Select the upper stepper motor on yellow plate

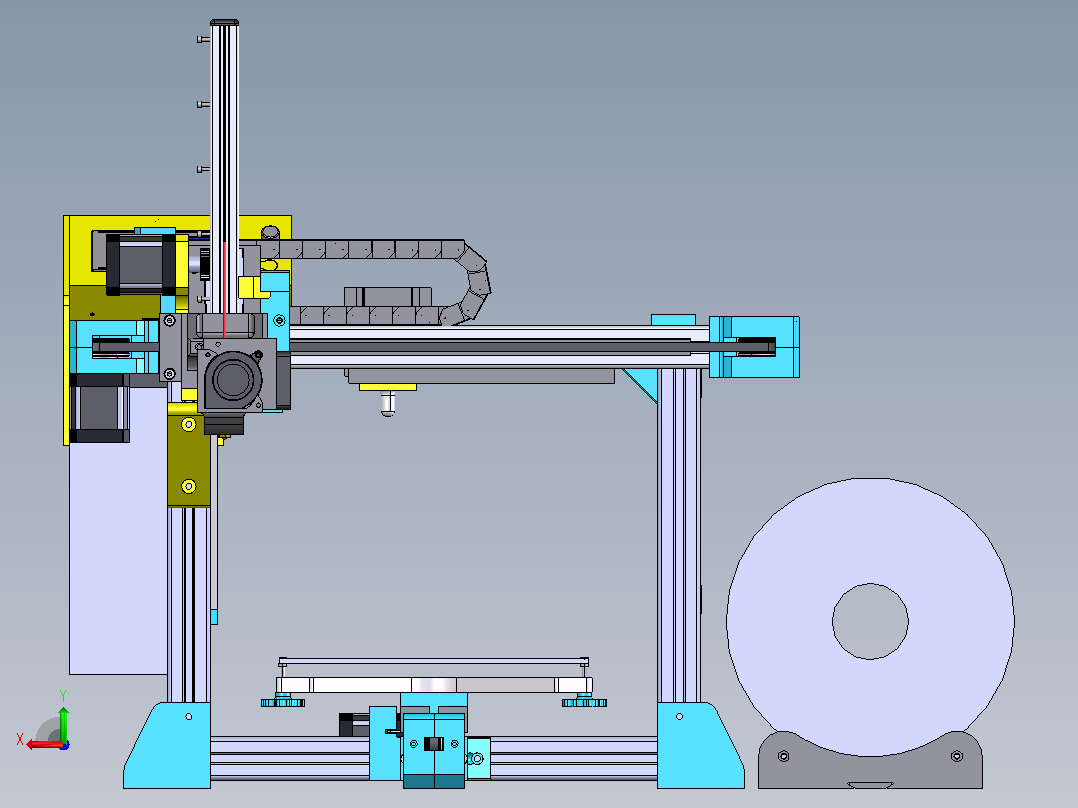[141, 264]
